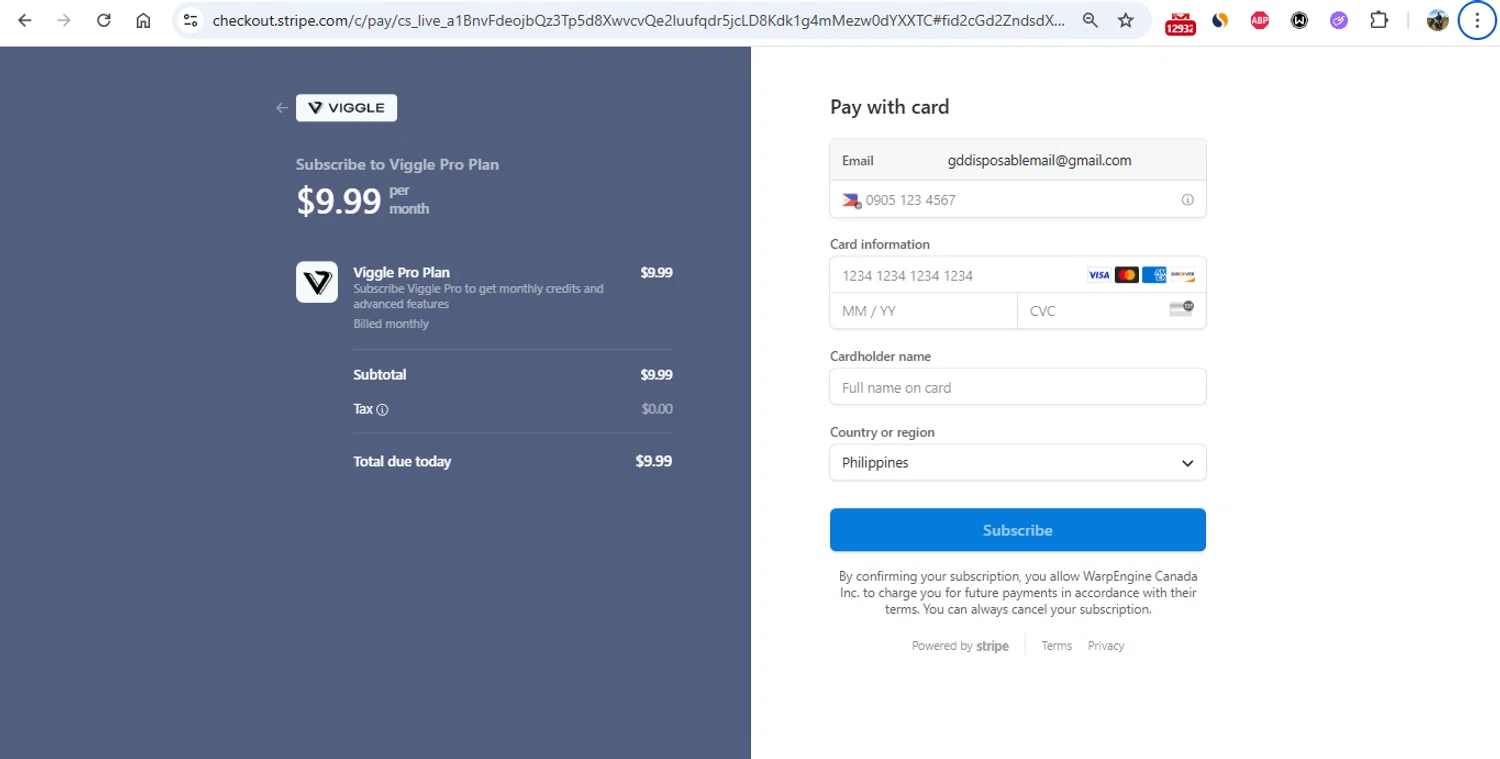1500x759 pixels.
Task: Return to Viggle with the back arrow
Action: coord(282,108)
